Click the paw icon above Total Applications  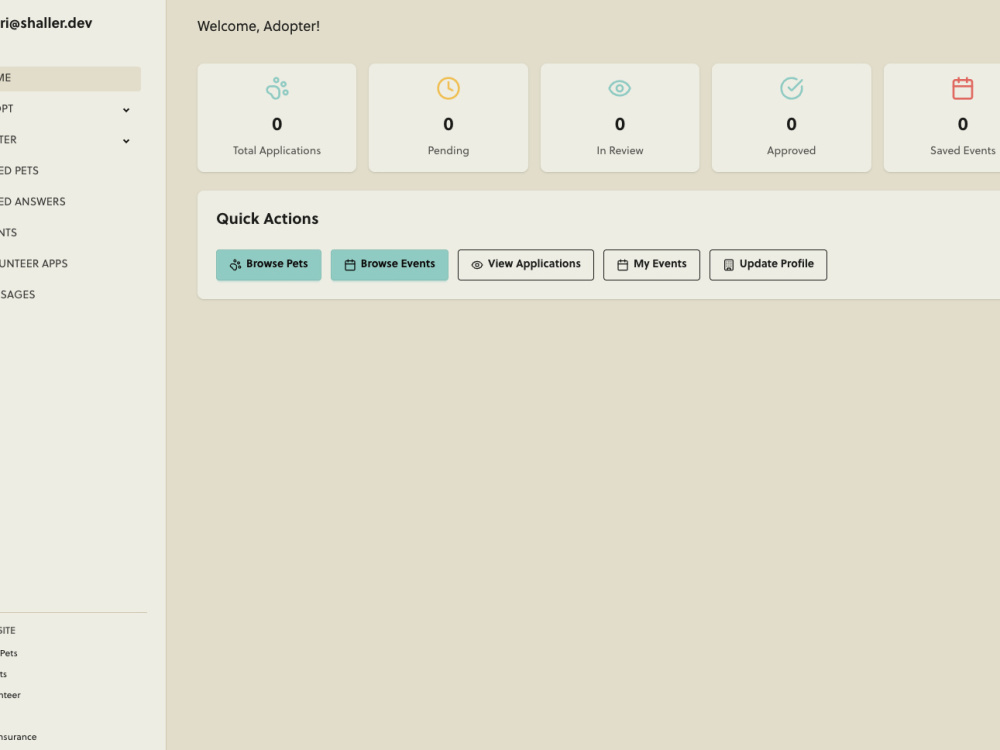pyautogui.click(x=277, y=88)
